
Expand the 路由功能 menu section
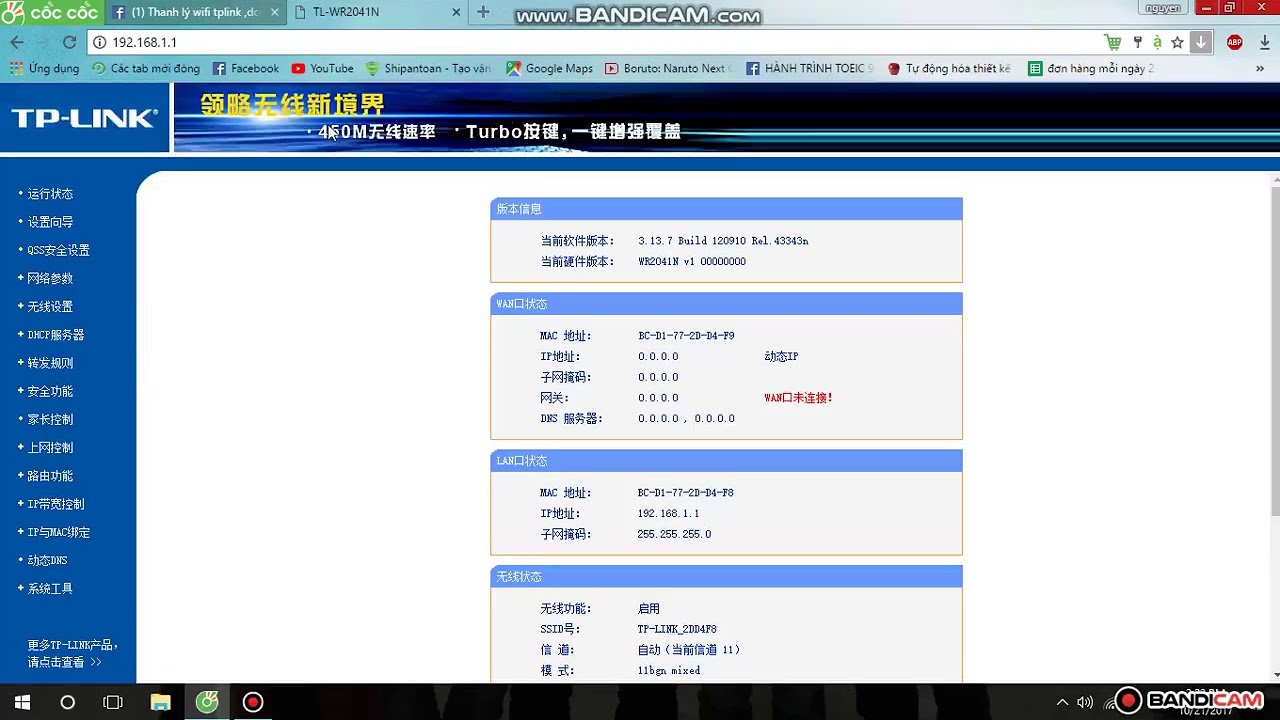[x=50, y=476]
